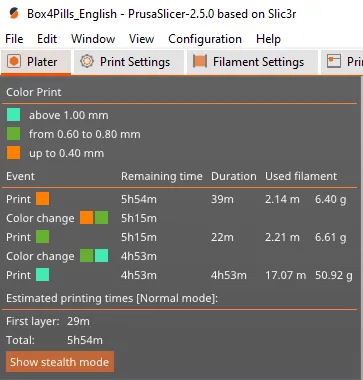Screen dimensions: 363x380
Task: Click the Total 5h54m value
Action: coord(85,340)
